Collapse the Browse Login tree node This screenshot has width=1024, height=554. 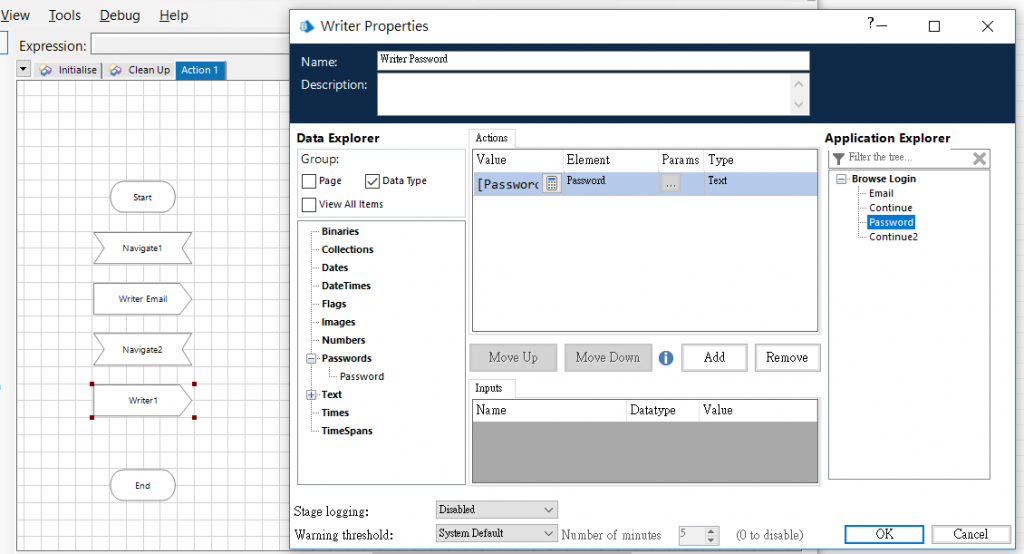(842, 179)
